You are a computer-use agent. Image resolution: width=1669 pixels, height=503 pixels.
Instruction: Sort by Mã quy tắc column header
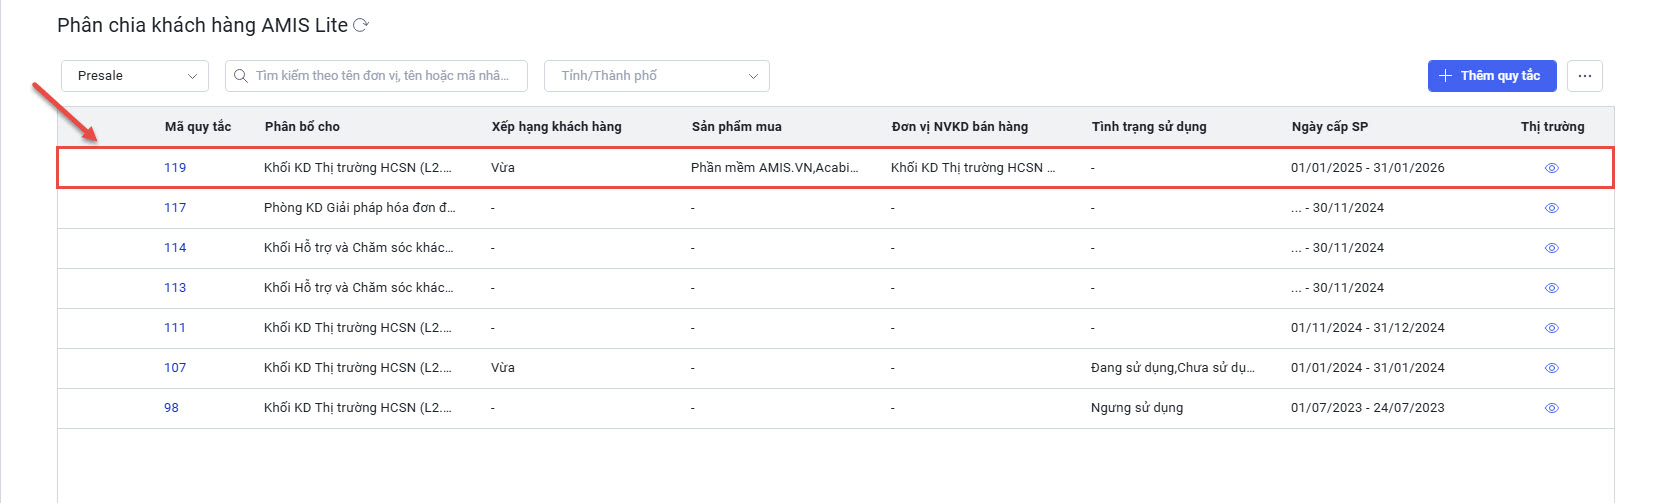pos(198,127)
